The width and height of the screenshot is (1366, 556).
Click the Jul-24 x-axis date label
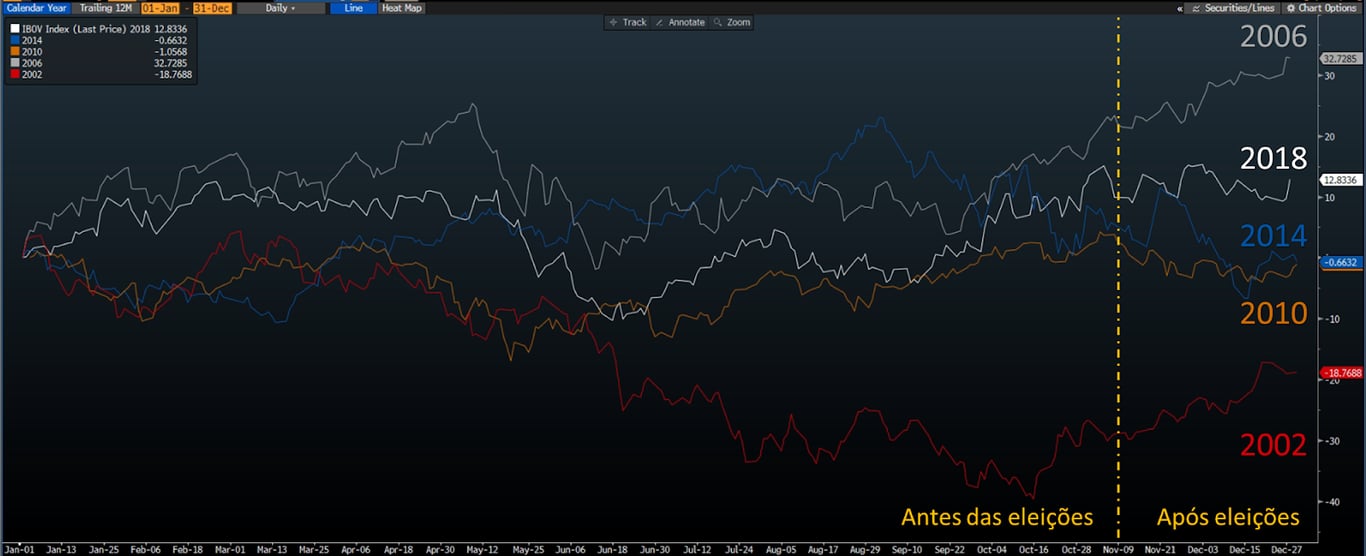point(737,549)
